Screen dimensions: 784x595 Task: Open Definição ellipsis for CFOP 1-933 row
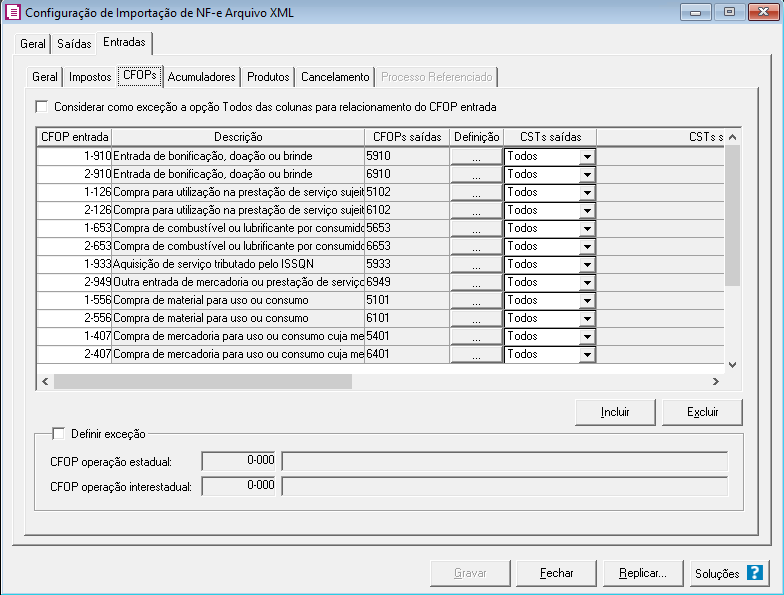[x=476, y=264]
